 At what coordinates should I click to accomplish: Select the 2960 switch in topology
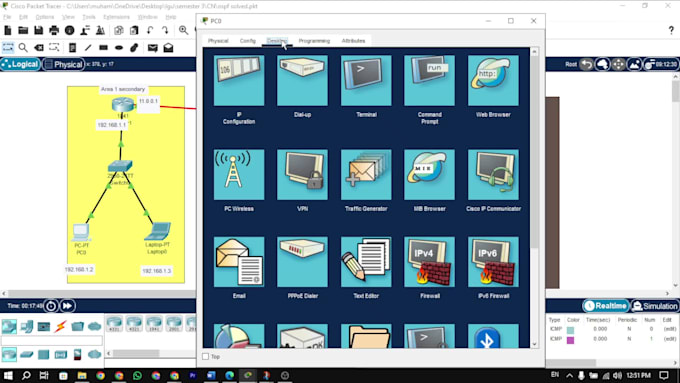120,166
